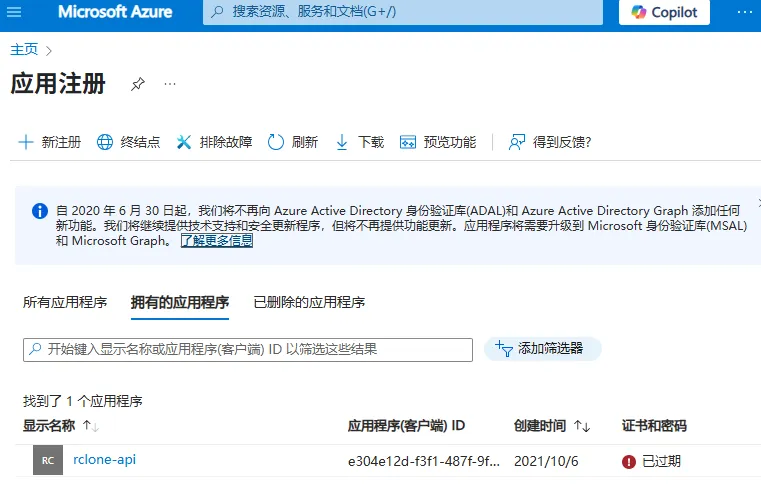Open more options beside page title
761x489 pixels.
(x=170, y=84)
